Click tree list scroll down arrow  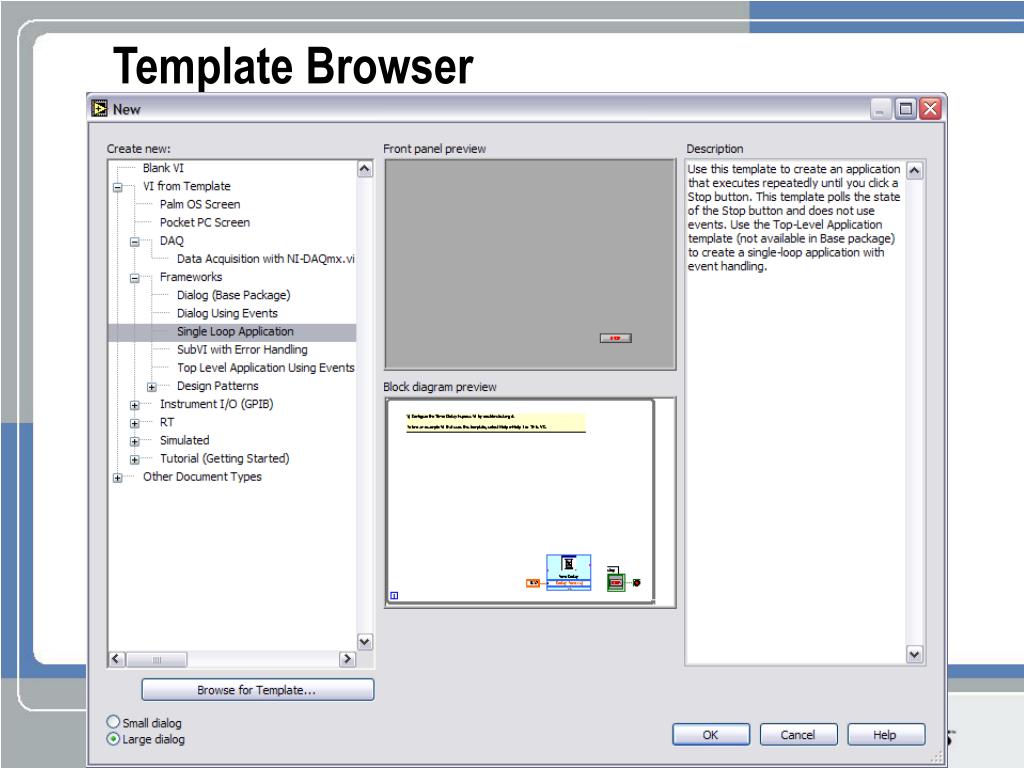coord(364,642)
